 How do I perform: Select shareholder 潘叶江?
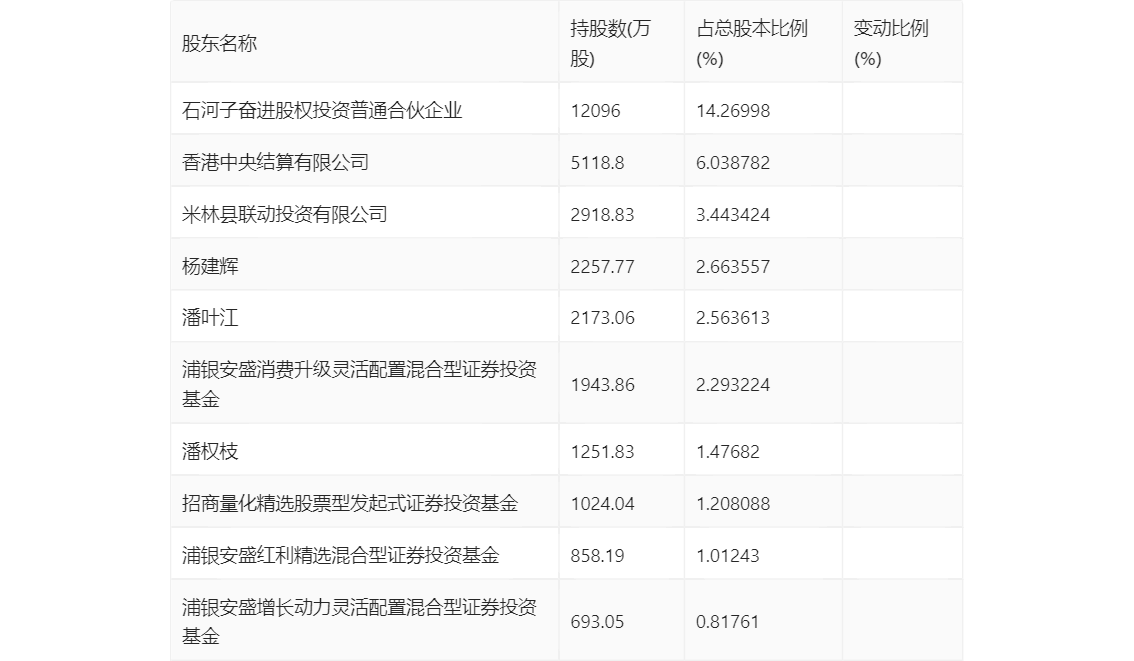[210, 317]
